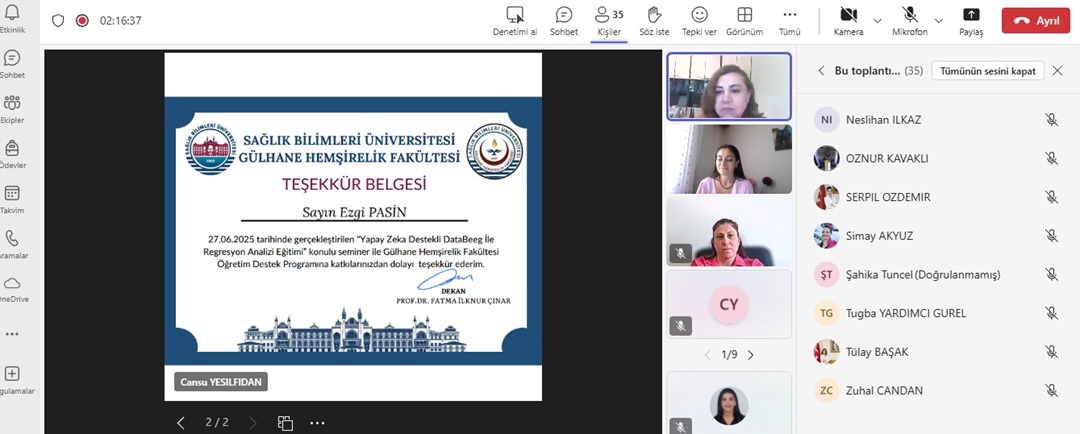Open Sohbet in the left sidebar
Viewport: 1080px width, 434px height.
pyautogui.click(x=12, y=63)
